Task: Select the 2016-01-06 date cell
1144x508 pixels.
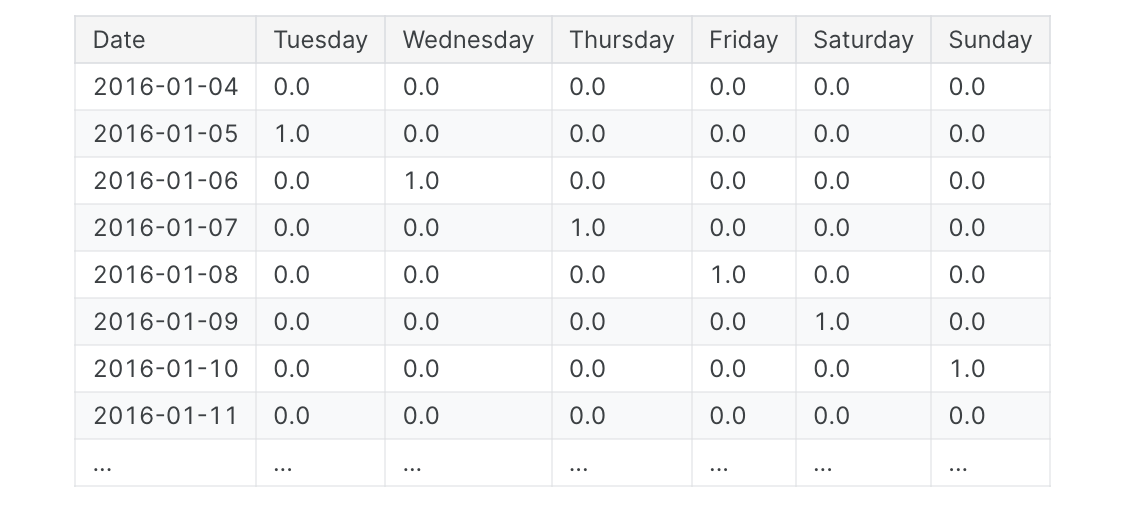Action: pyautogui.click(x=166, y=181)
